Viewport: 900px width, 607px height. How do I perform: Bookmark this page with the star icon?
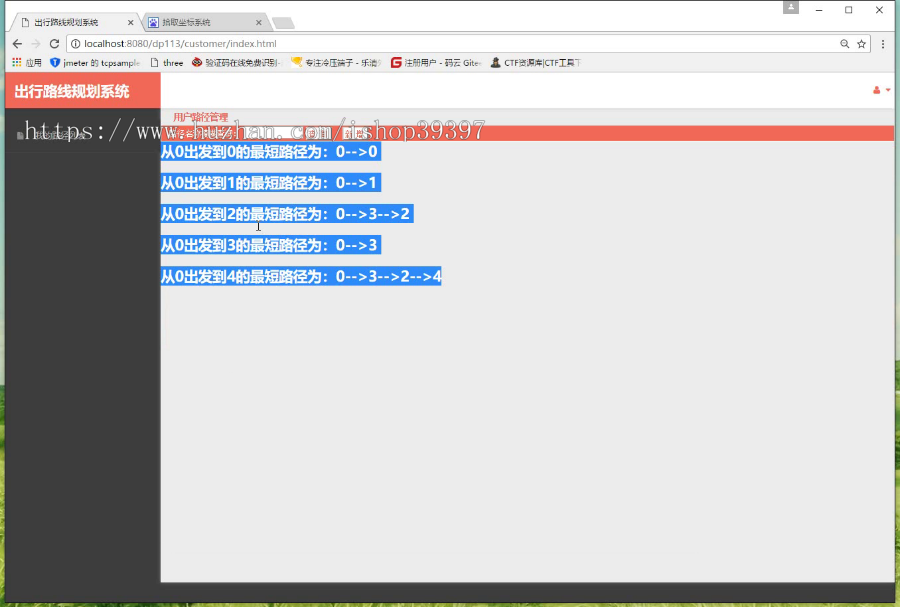862,44
